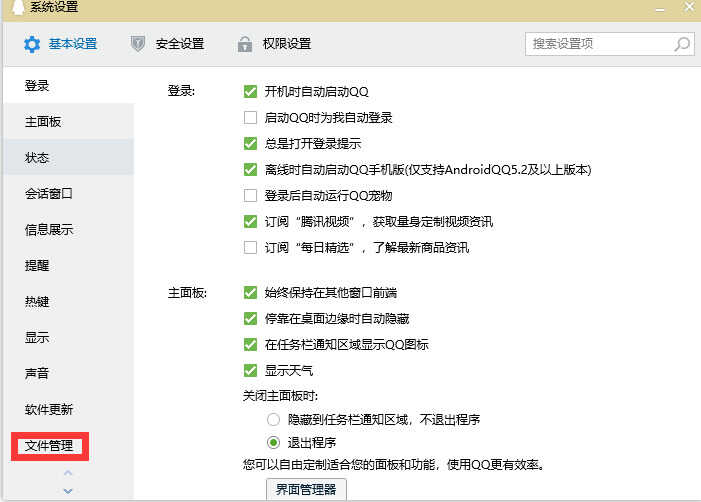Open 软件更新 settings in sidebar
Screen dimensions: 701x502
click(68, 409)
